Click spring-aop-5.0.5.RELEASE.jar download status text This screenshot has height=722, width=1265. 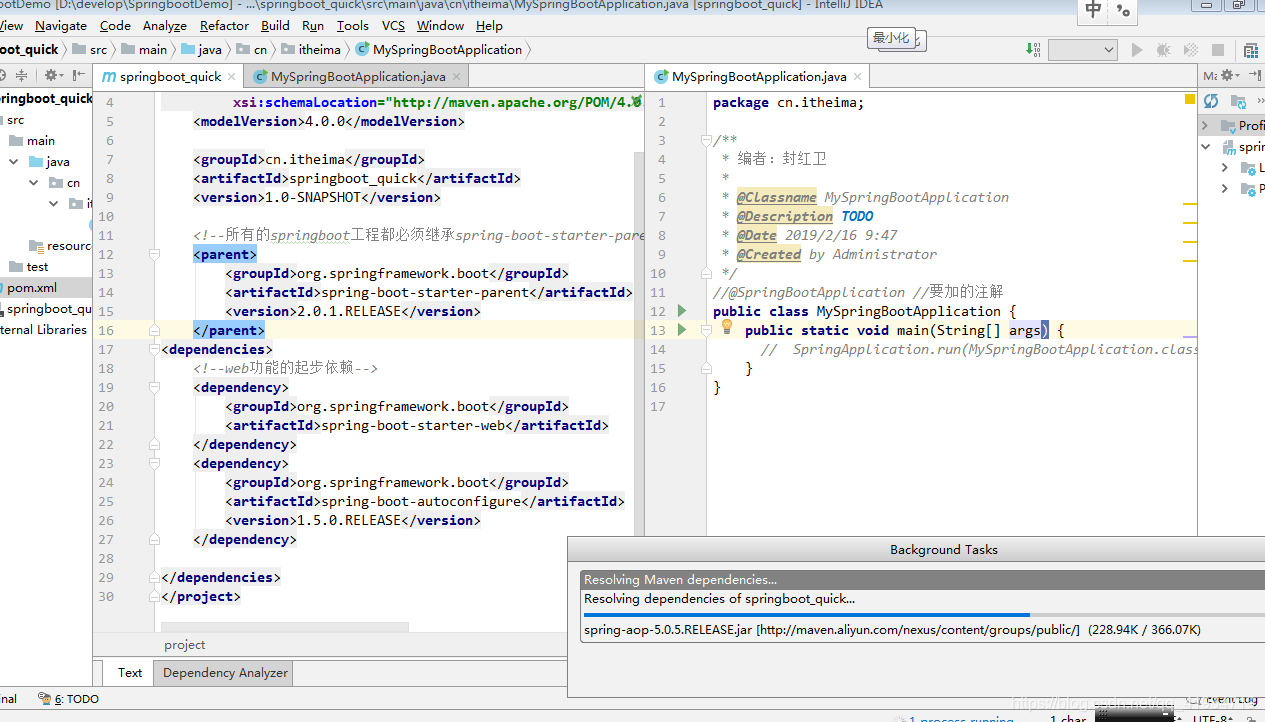(892, 630)
